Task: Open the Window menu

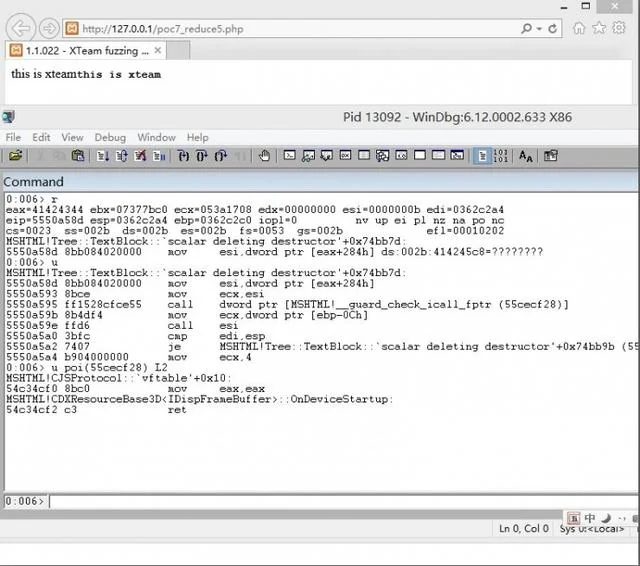Action: 156,137
